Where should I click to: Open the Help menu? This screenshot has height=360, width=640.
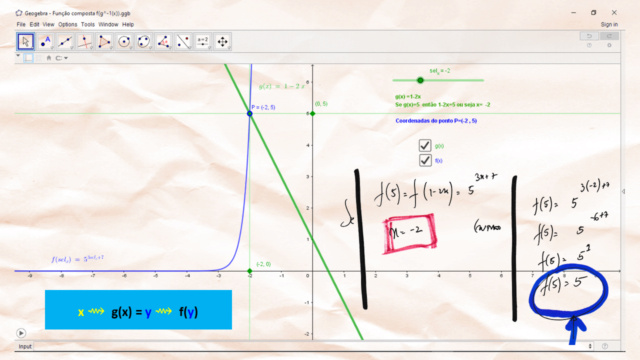(x=128, y=24)
